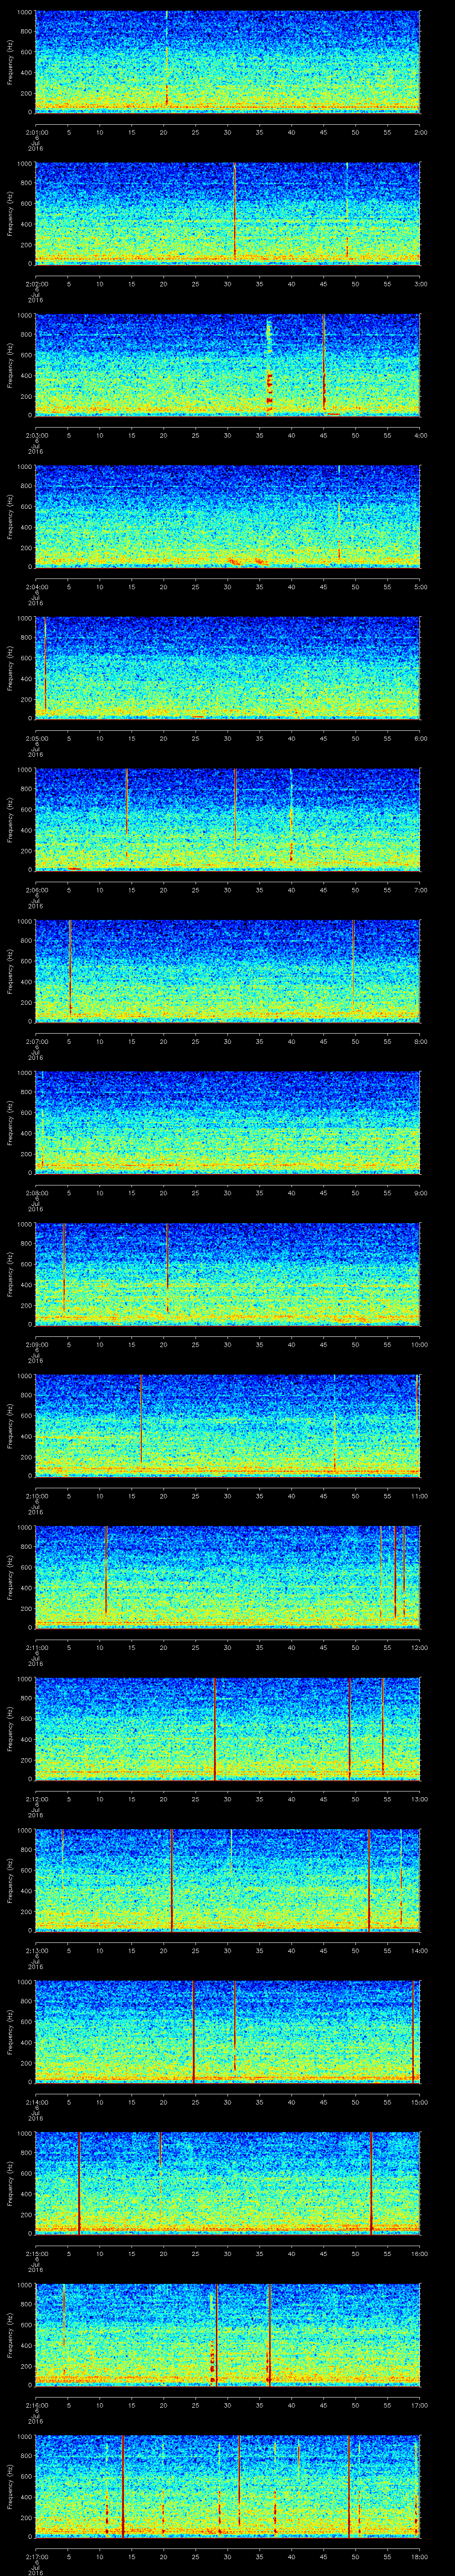
Task: Click the 2:08:00 start time label
Action: coord(36,1193)
